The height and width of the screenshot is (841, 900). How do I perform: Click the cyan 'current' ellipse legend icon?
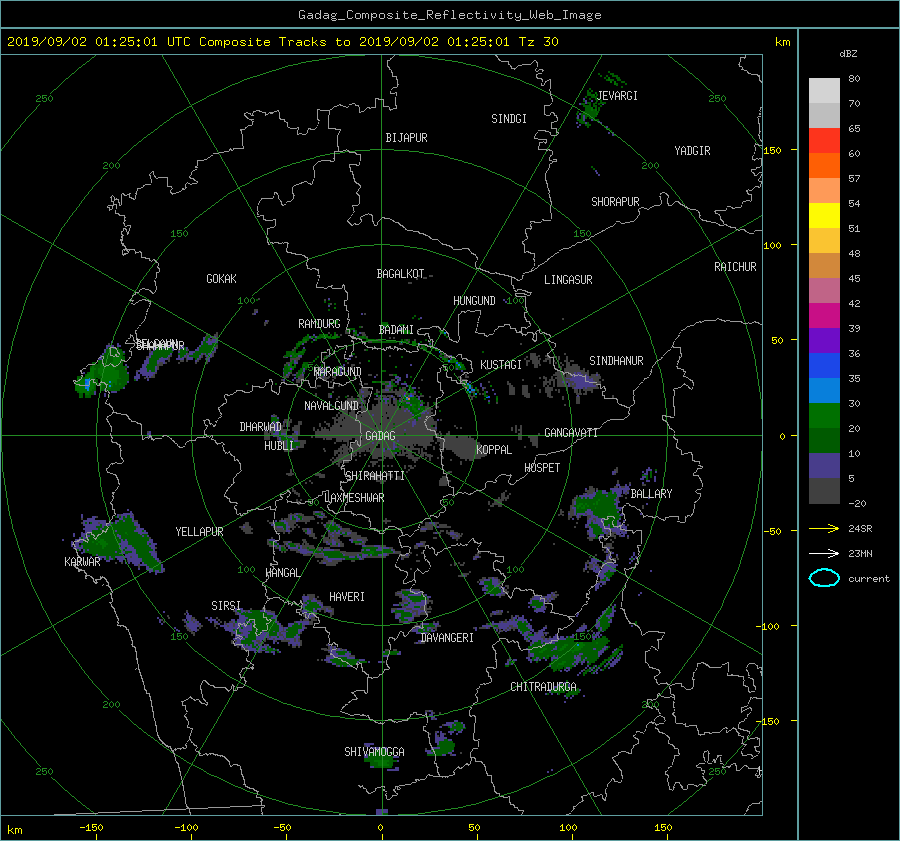pos(824,578)
